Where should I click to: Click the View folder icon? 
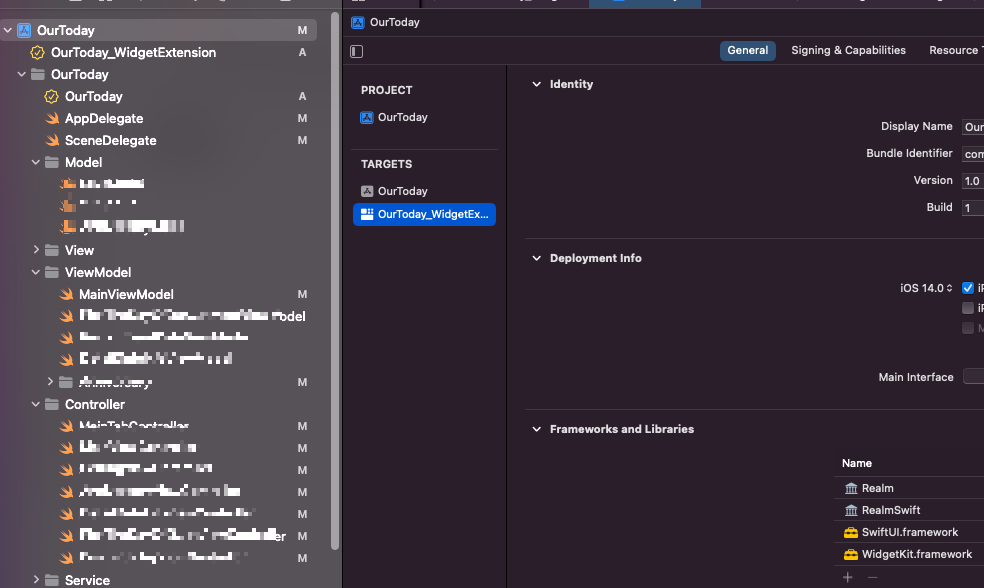click(x=52, y=250)
